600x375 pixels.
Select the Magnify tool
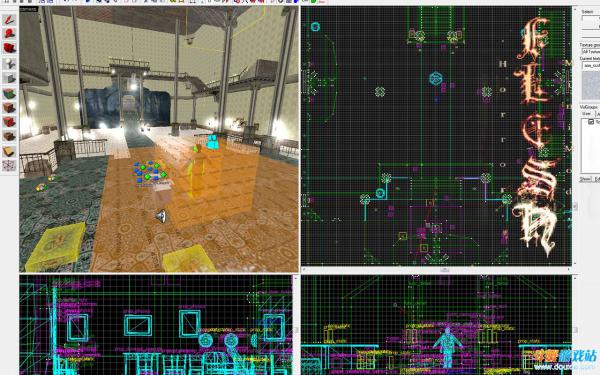(9, 34)
